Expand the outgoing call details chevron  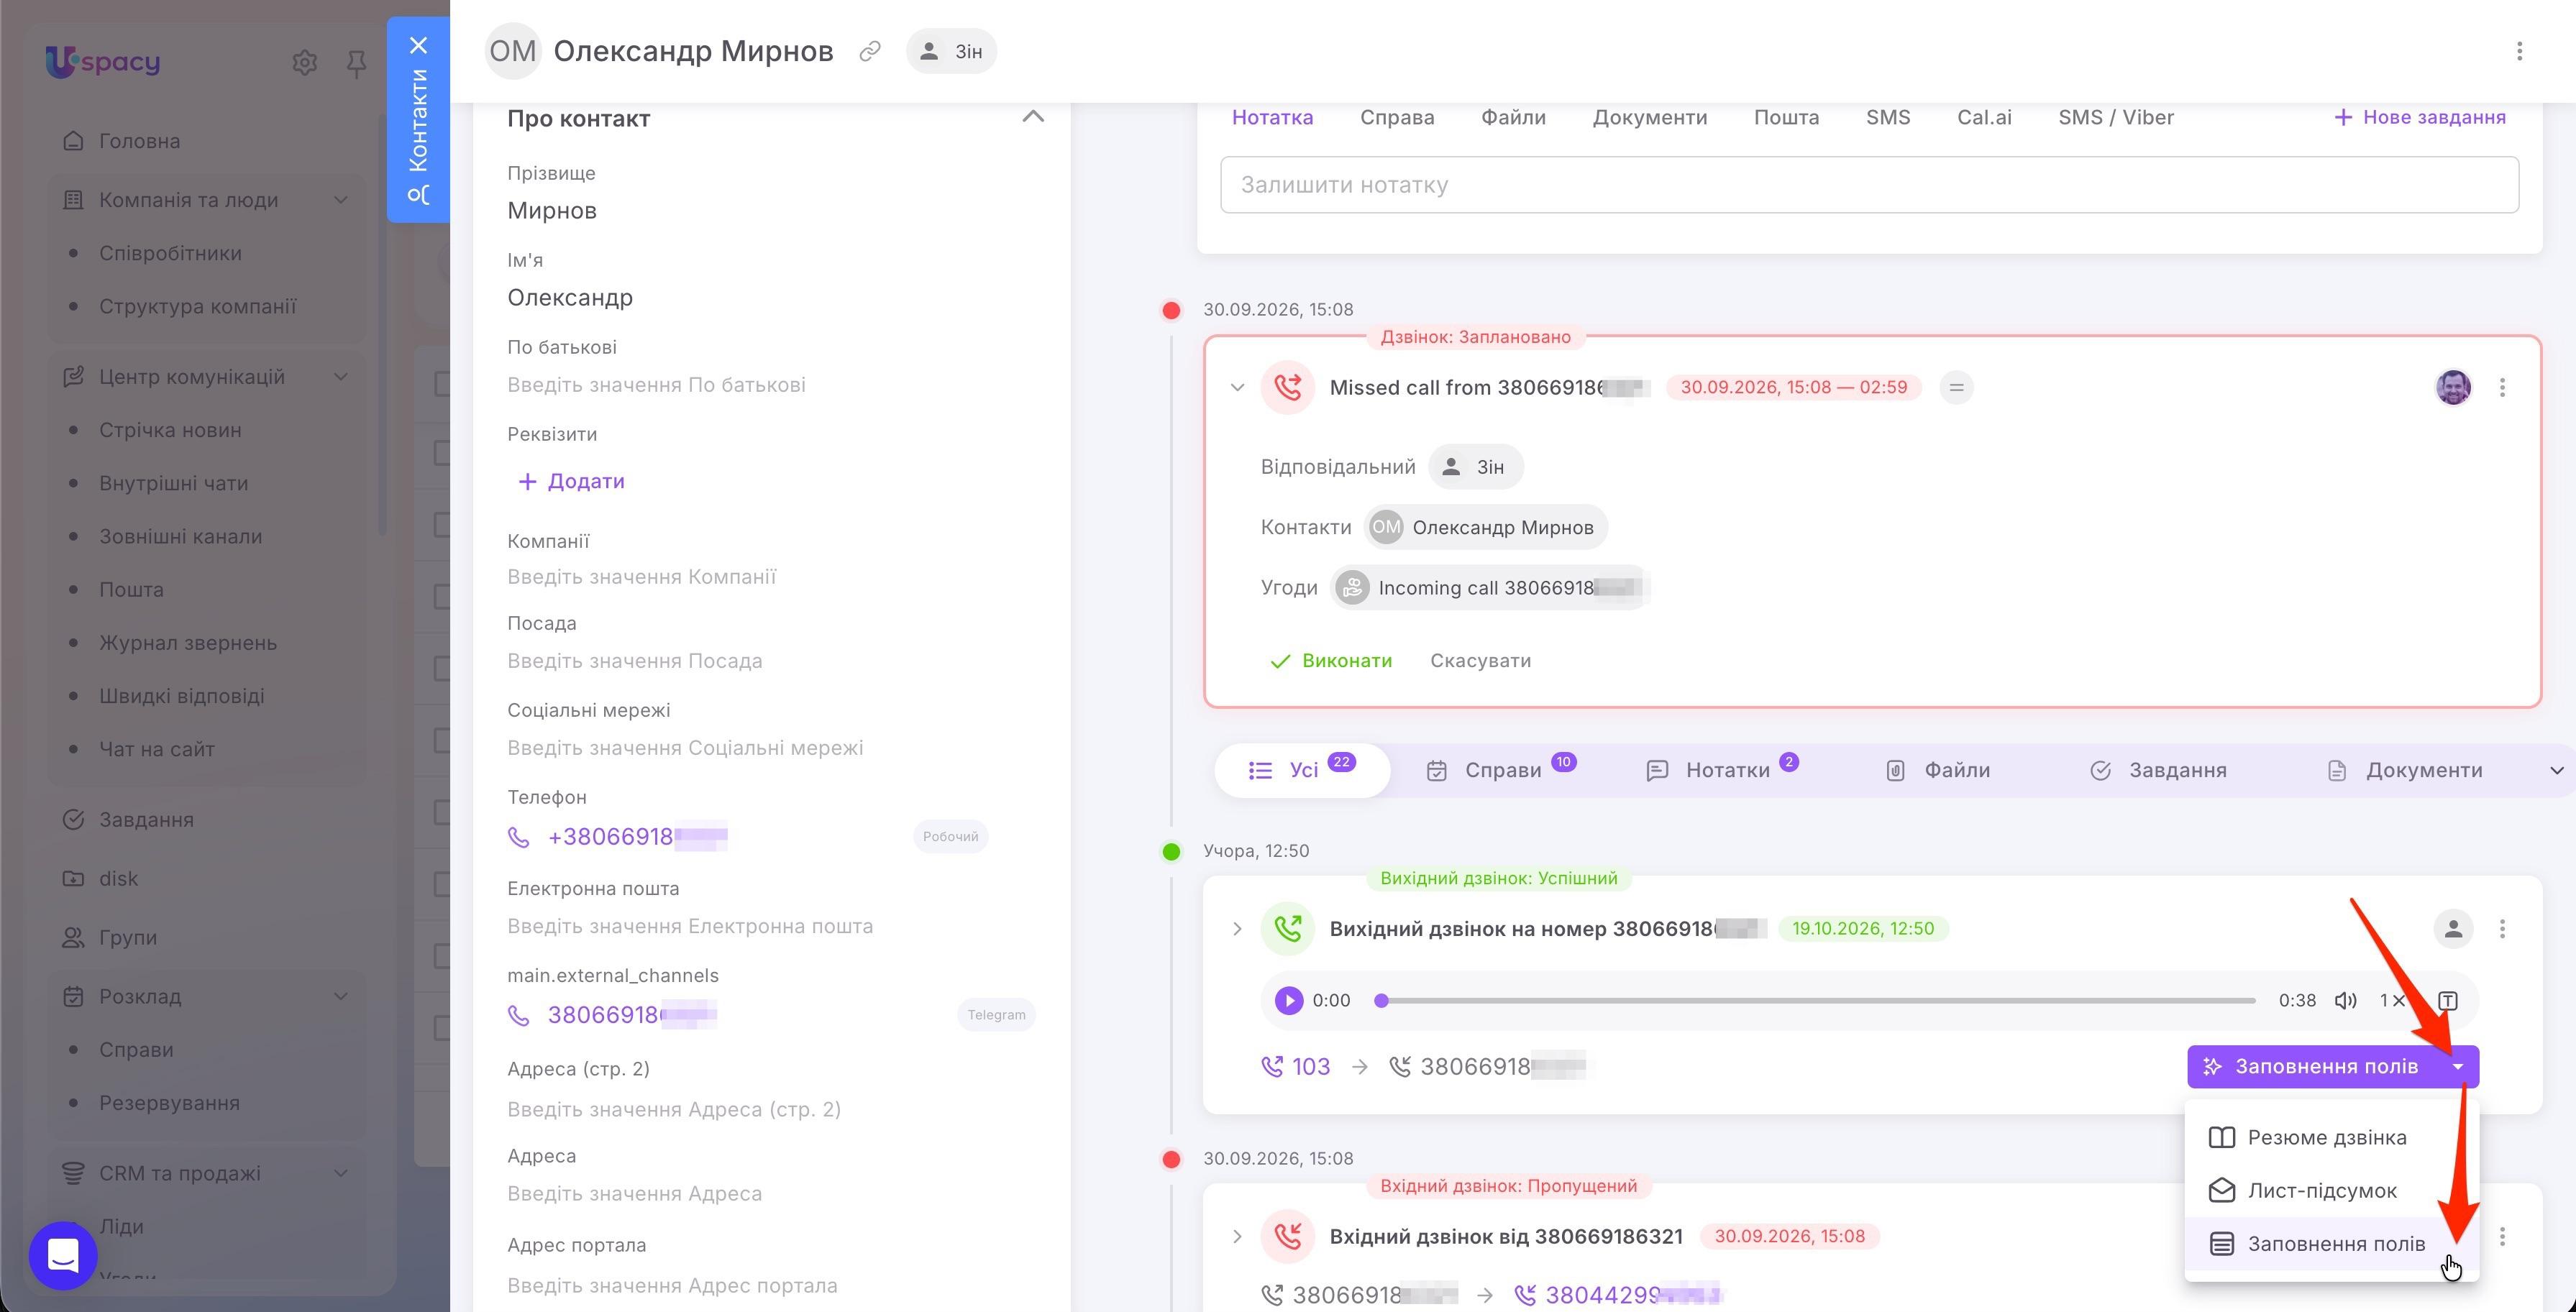1237,929
